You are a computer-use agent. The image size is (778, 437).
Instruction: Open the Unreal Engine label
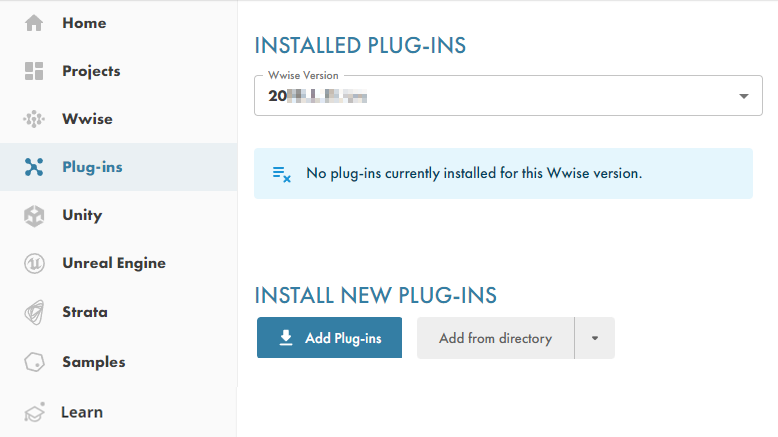point(114,263)
